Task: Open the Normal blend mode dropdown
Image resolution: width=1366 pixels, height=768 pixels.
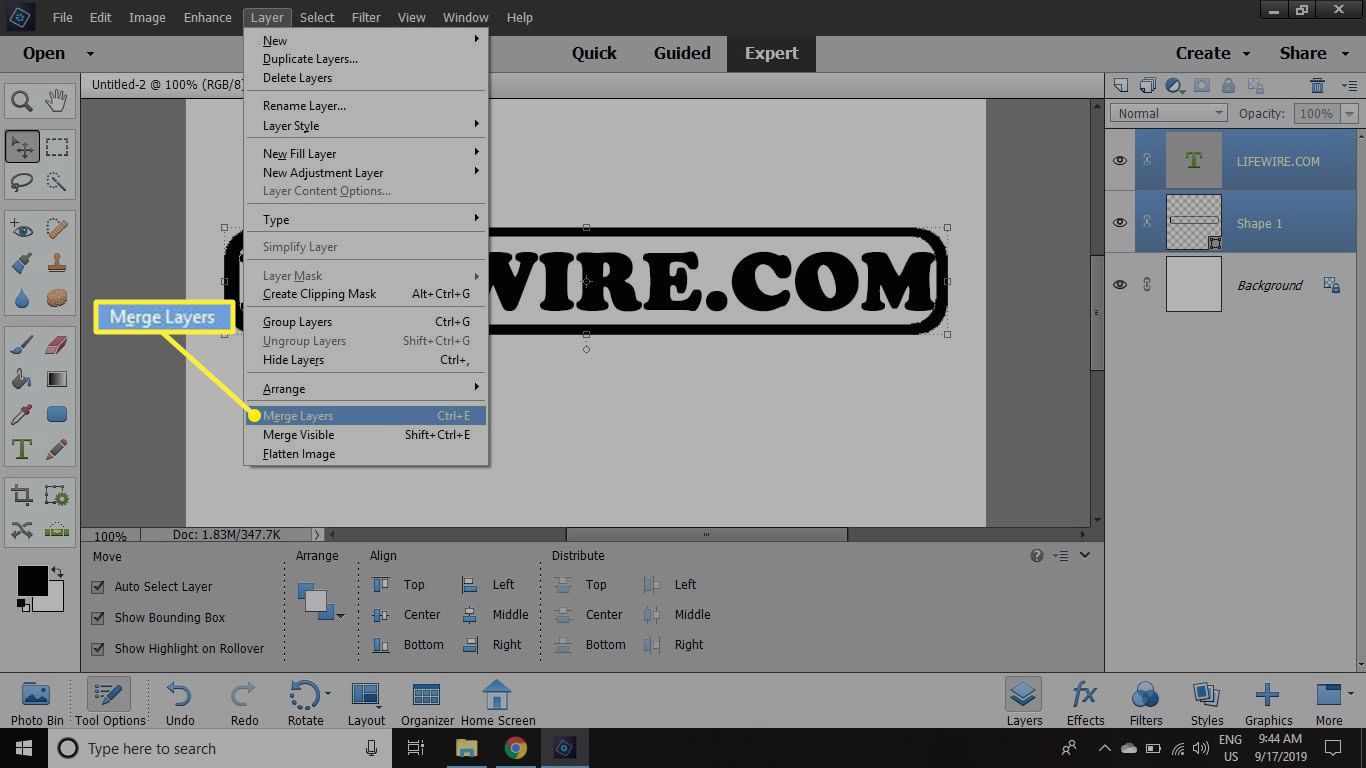Action: click(x=1168, y=113)
